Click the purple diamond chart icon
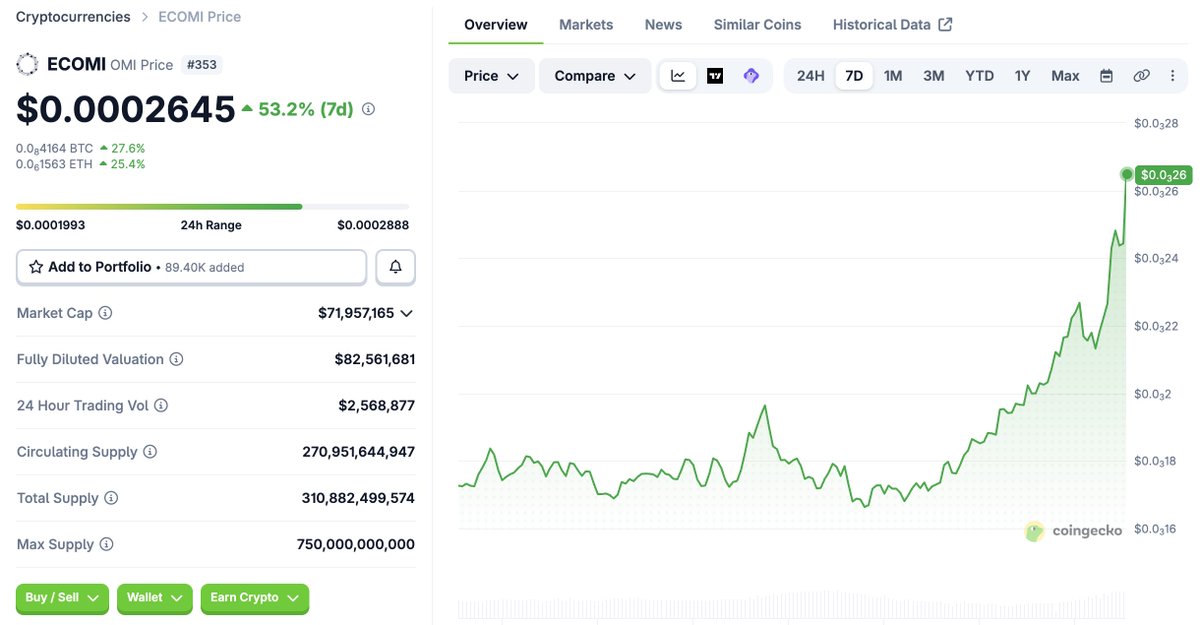The width and height of the screenshot is (1200, 625). point(751,76)
